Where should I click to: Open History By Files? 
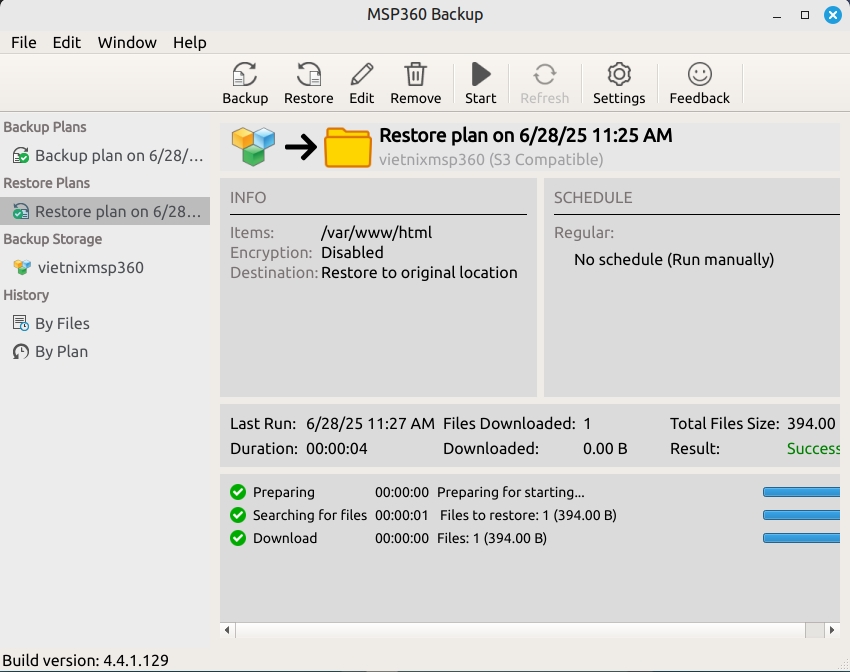[x=105, y=324]
